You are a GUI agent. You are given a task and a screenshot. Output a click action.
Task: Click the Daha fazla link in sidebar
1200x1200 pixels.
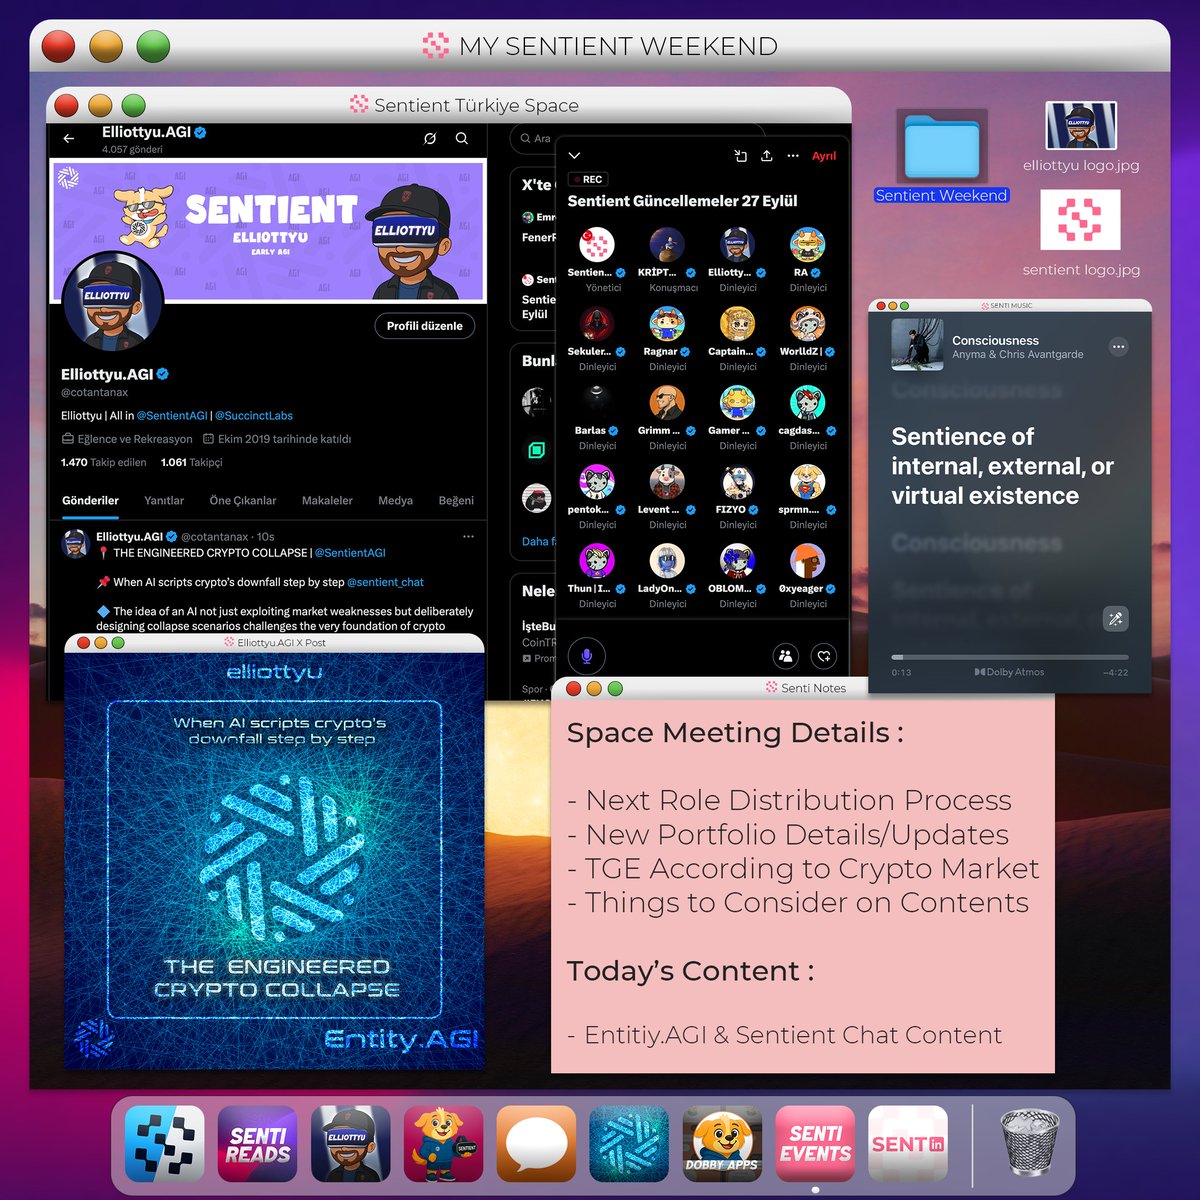538,542
